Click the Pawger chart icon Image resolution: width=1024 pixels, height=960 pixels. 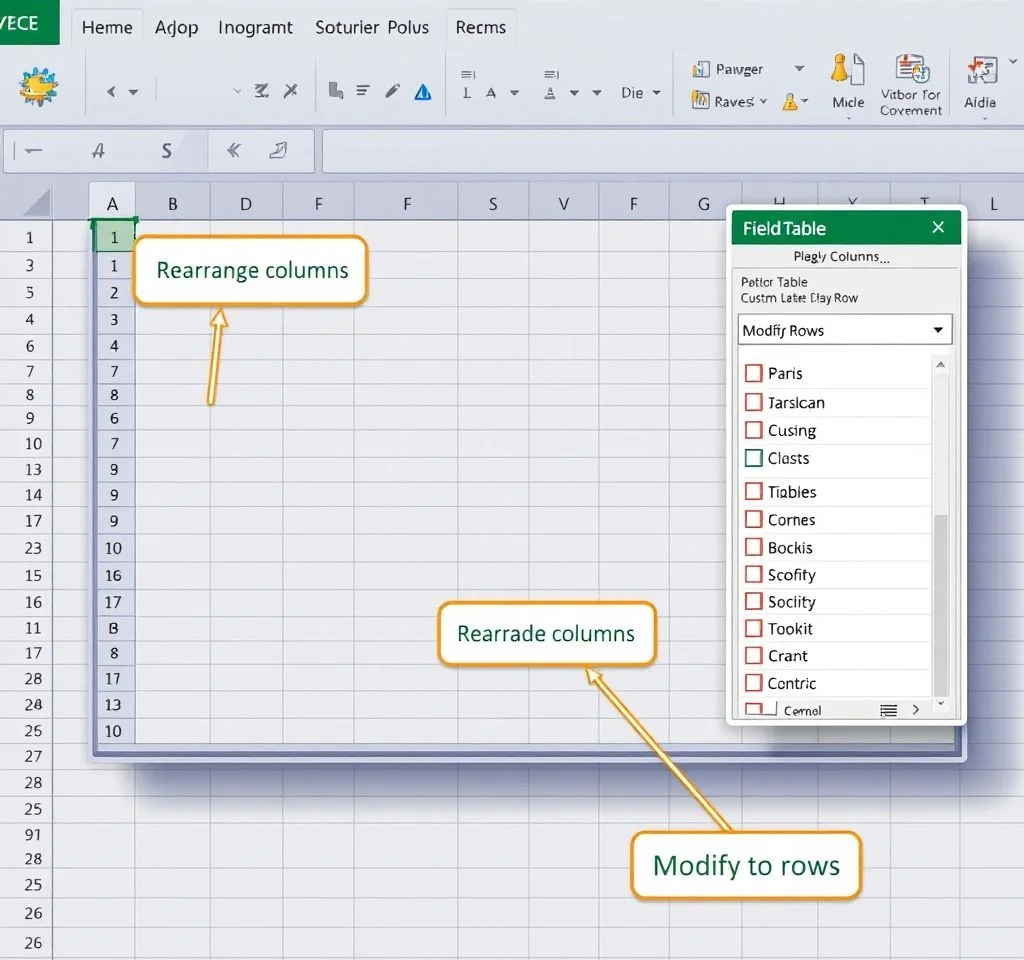pos(701,69)
